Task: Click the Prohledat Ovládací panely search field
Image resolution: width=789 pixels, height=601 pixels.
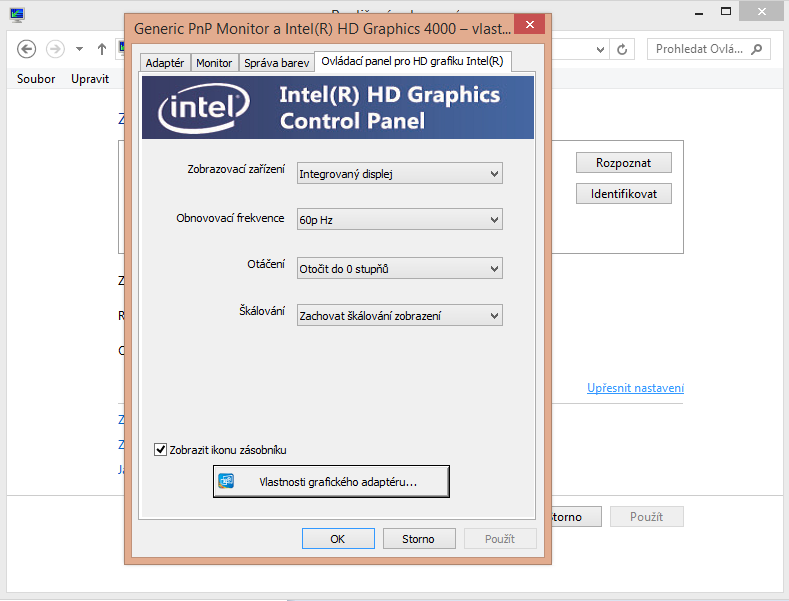Action: [708, 49]
